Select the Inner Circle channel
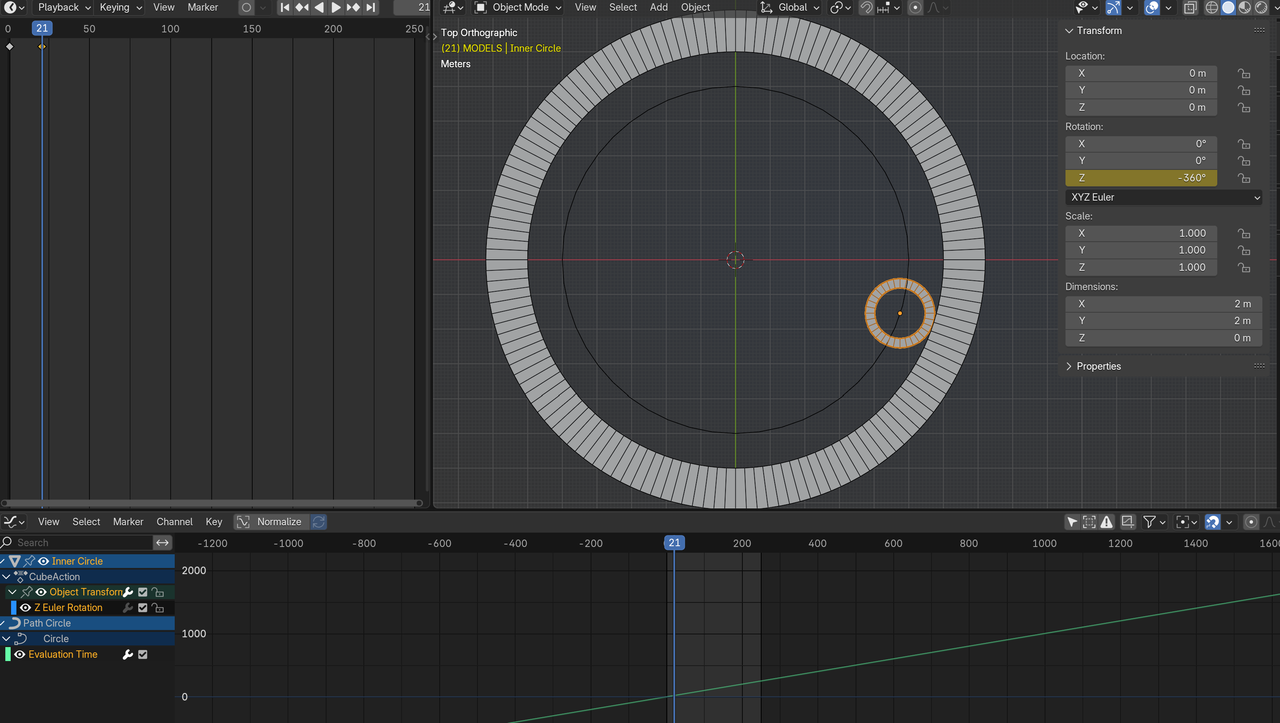This screenshot has height=723, width=1280. (x=77, y=561)
